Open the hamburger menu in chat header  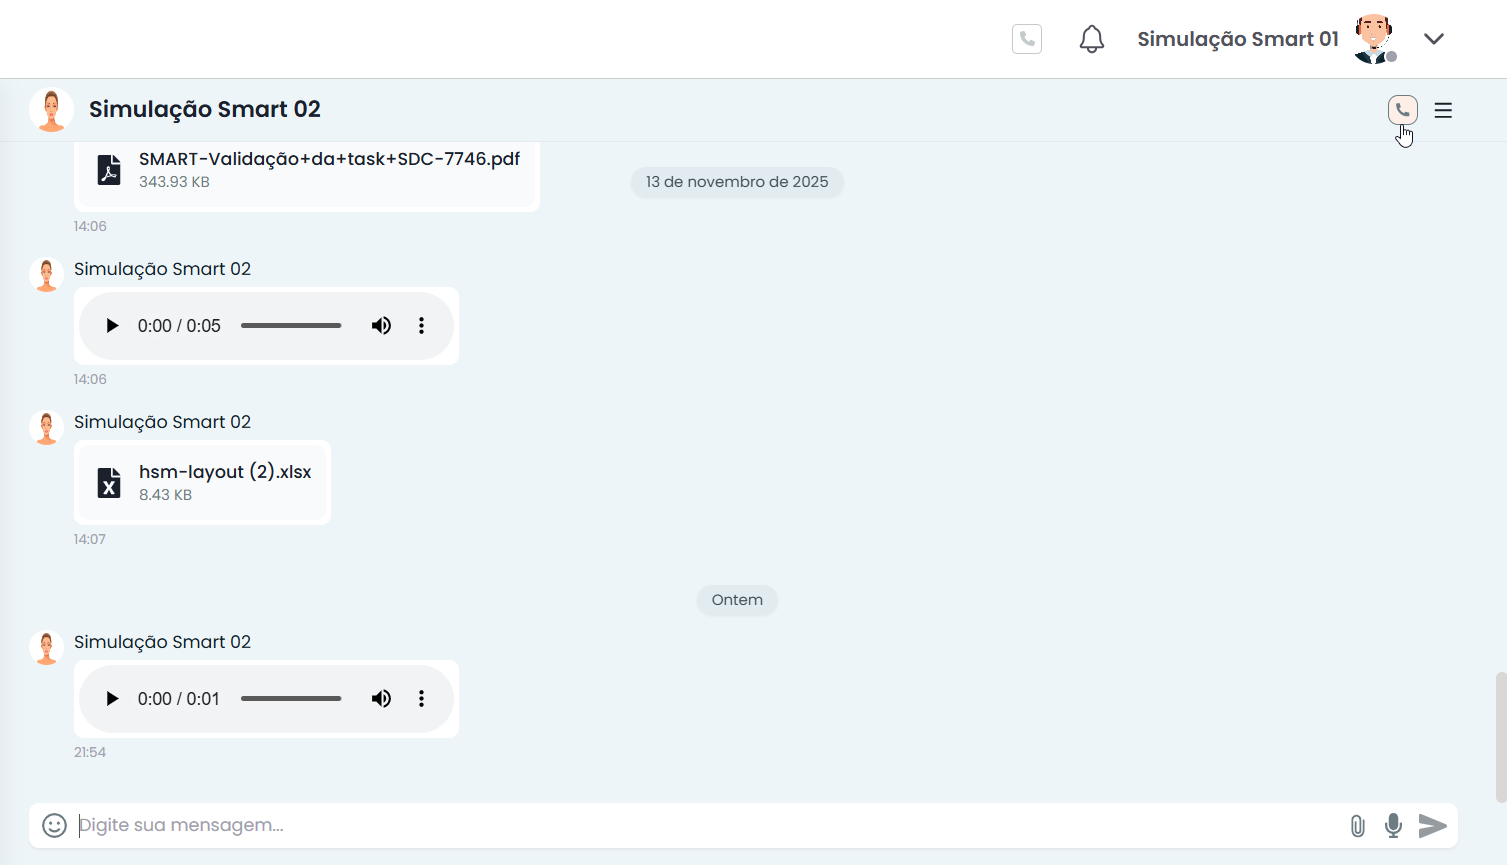1443,110
